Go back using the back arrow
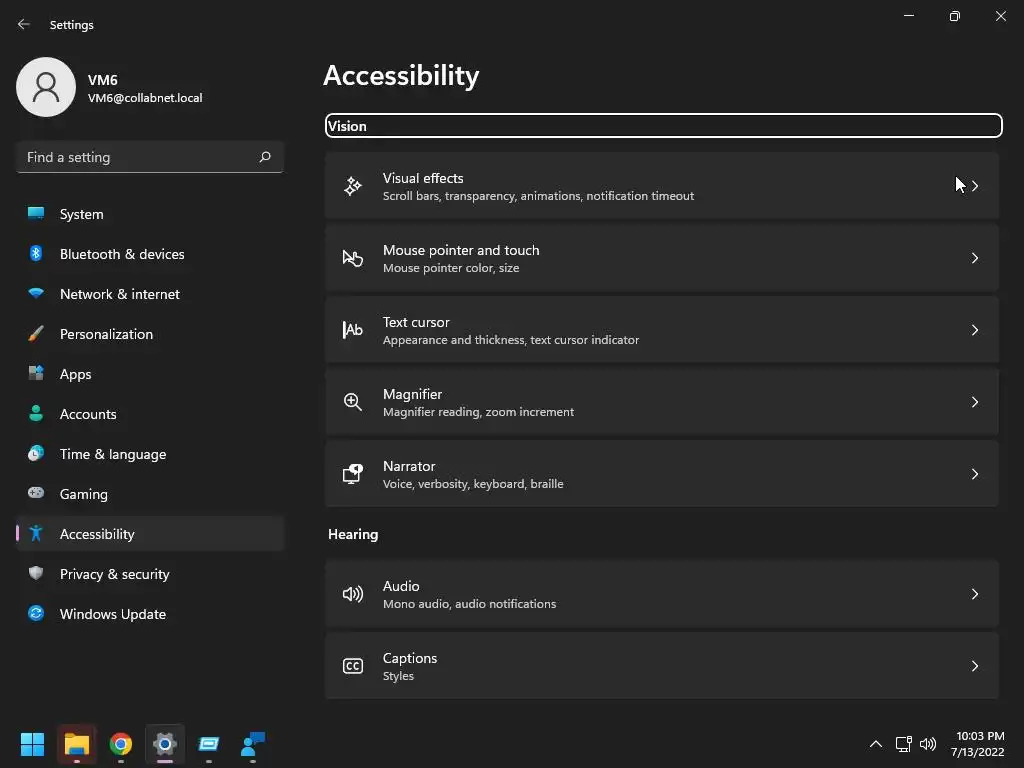The image size is (1024, 768). [x=24, y=25]
